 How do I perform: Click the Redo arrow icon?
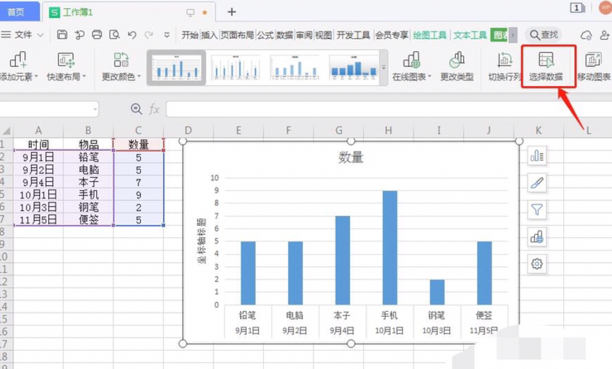(149, 35)
